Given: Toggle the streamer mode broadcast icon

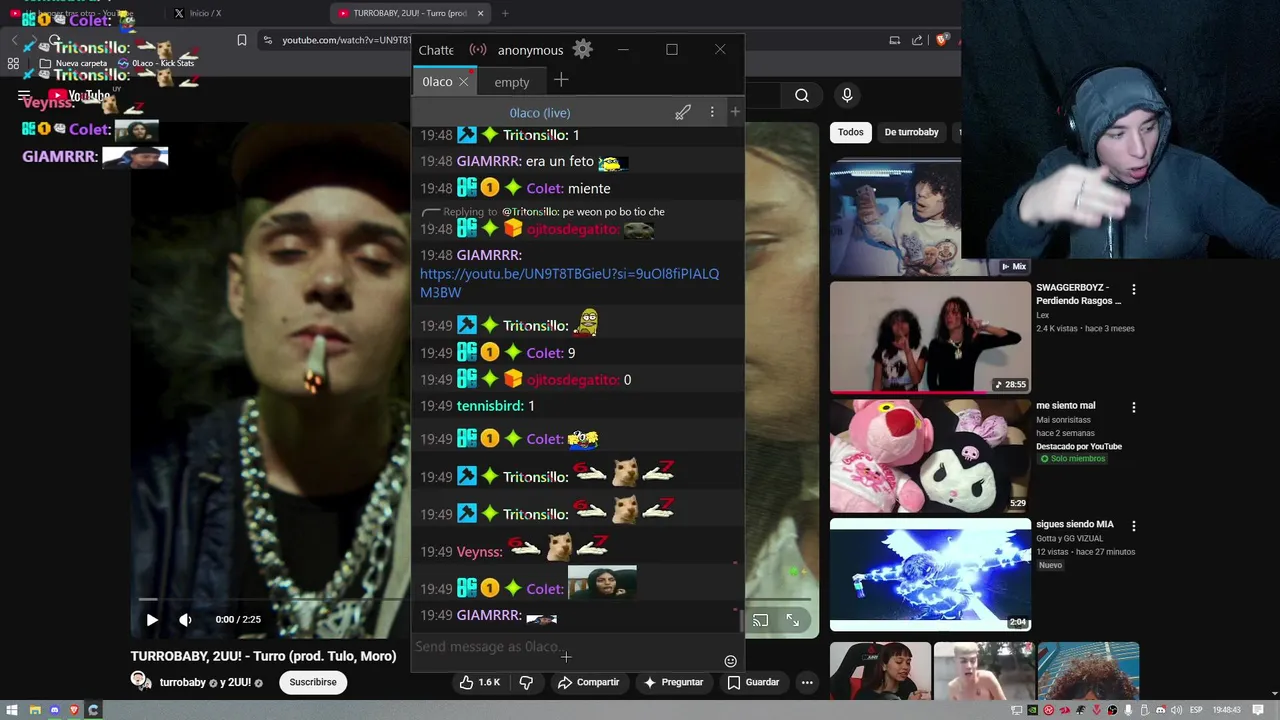Looking at the screenshot, I should point(478,49).
